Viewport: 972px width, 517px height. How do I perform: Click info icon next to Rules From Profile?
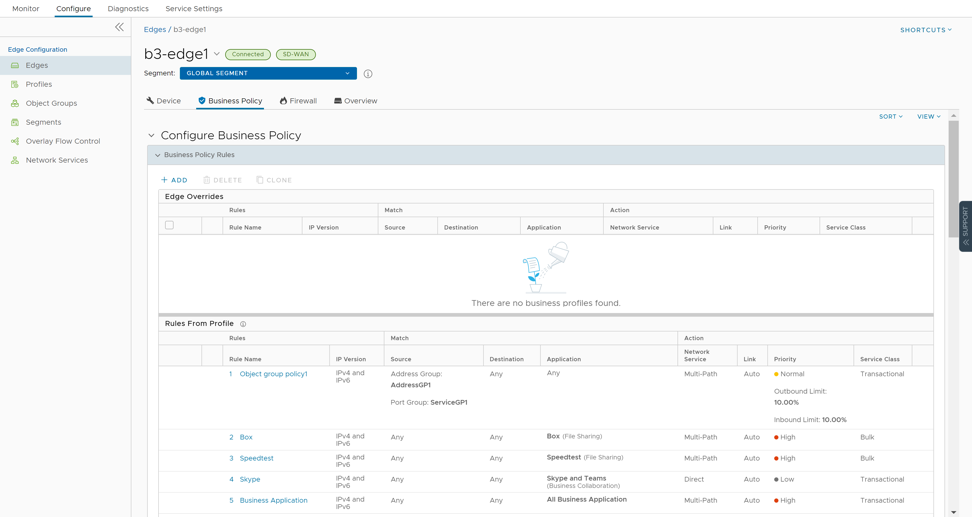(x=243, y=324)
